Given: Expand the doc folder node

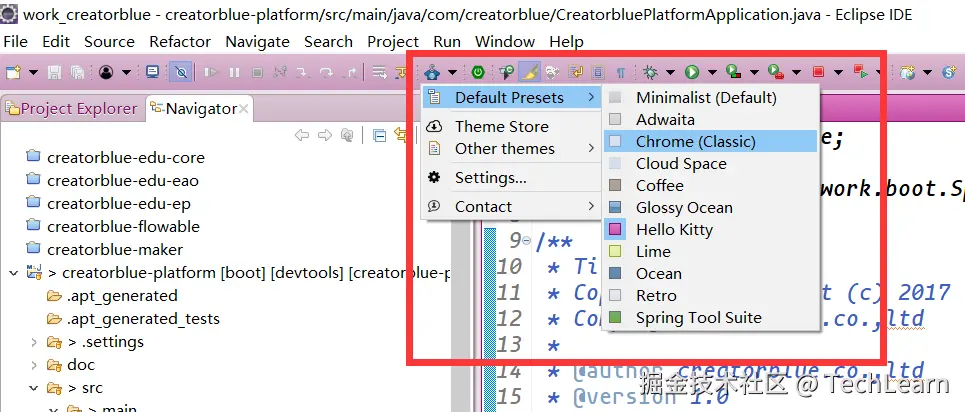Looking at the screenshot, I should (x=34, y=365).
